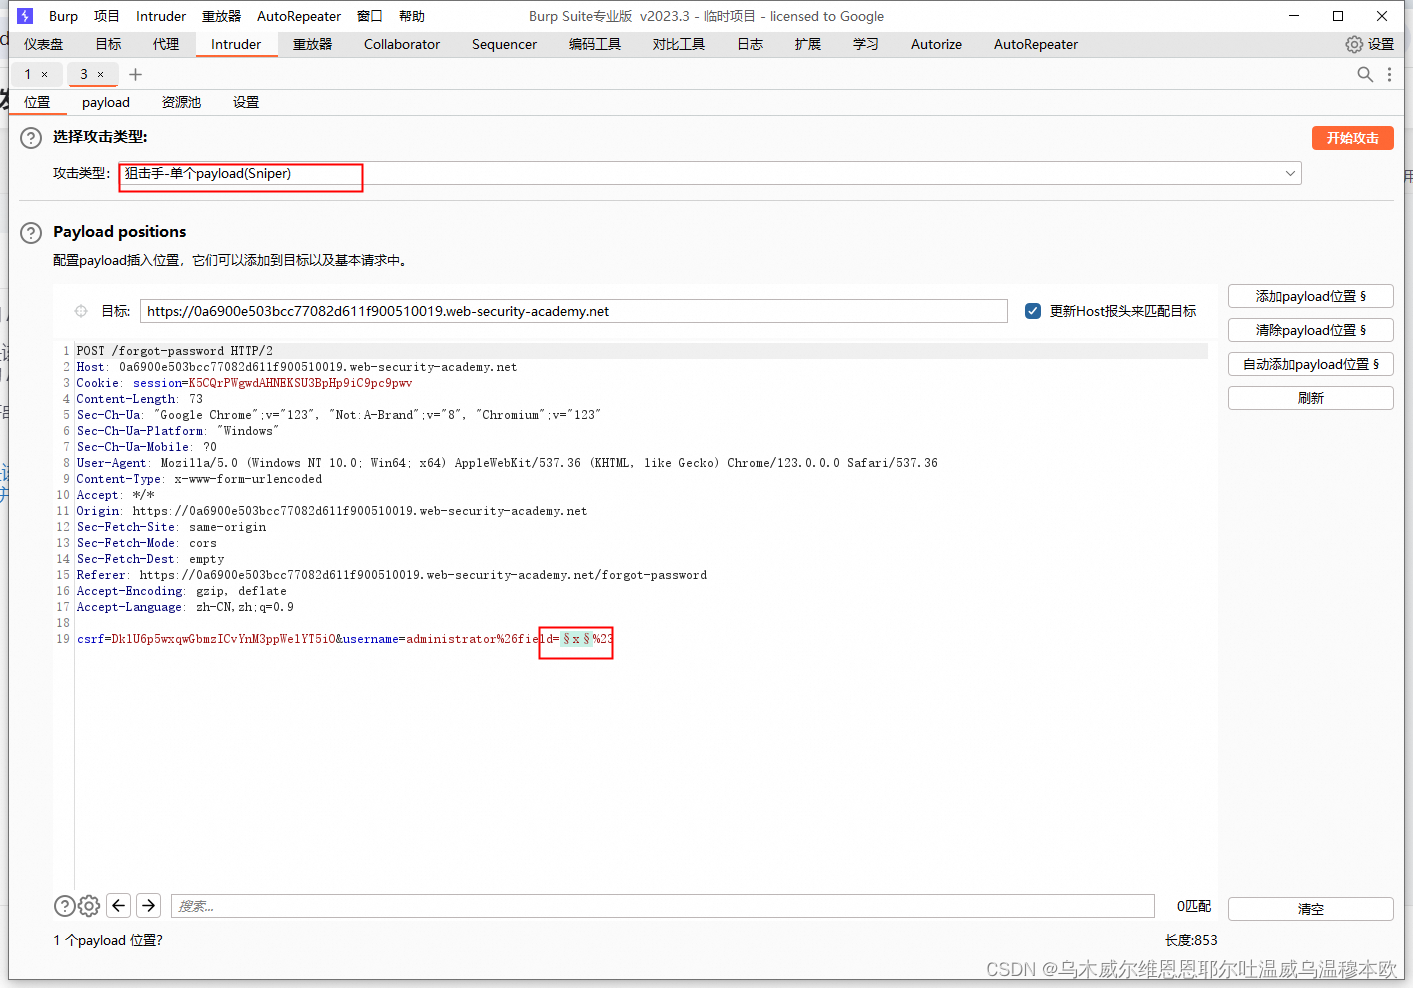Switch to the 日志 tab
1413x988 pixels.
click(750, 44)
